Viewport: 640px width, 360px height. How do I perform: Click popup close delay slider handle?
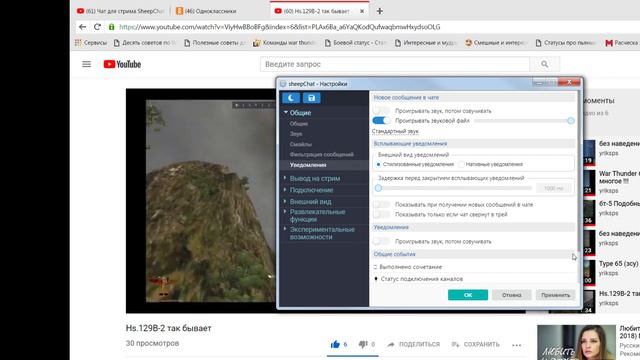(x=378, y=188)
